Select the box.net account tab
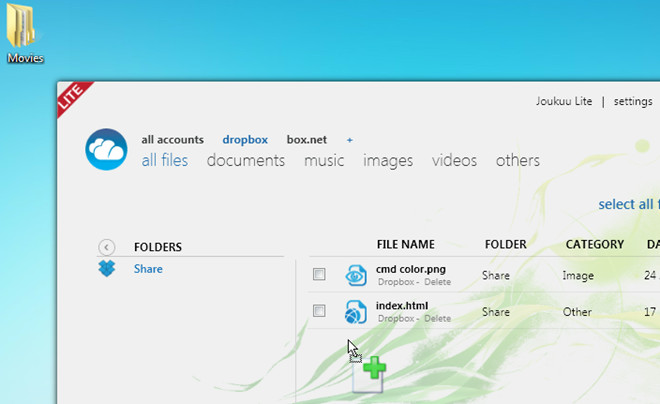Screen dimensions: 660x404 (306, 140)
